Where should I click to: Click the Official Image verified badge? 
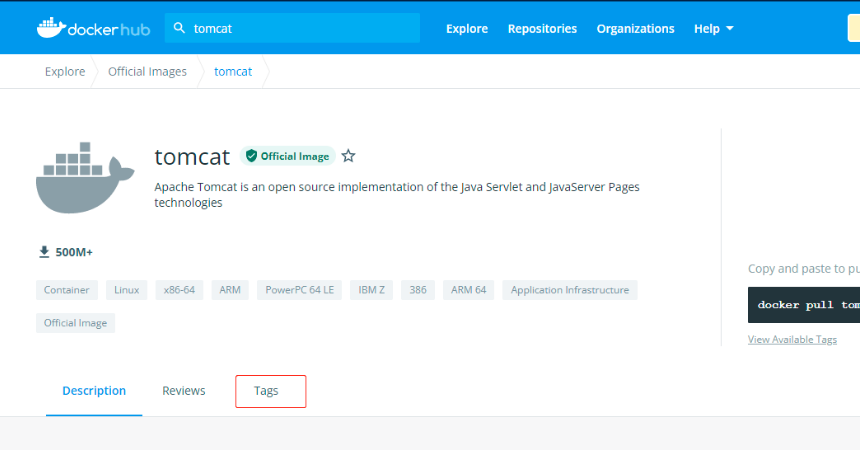(x=287, y=156)
